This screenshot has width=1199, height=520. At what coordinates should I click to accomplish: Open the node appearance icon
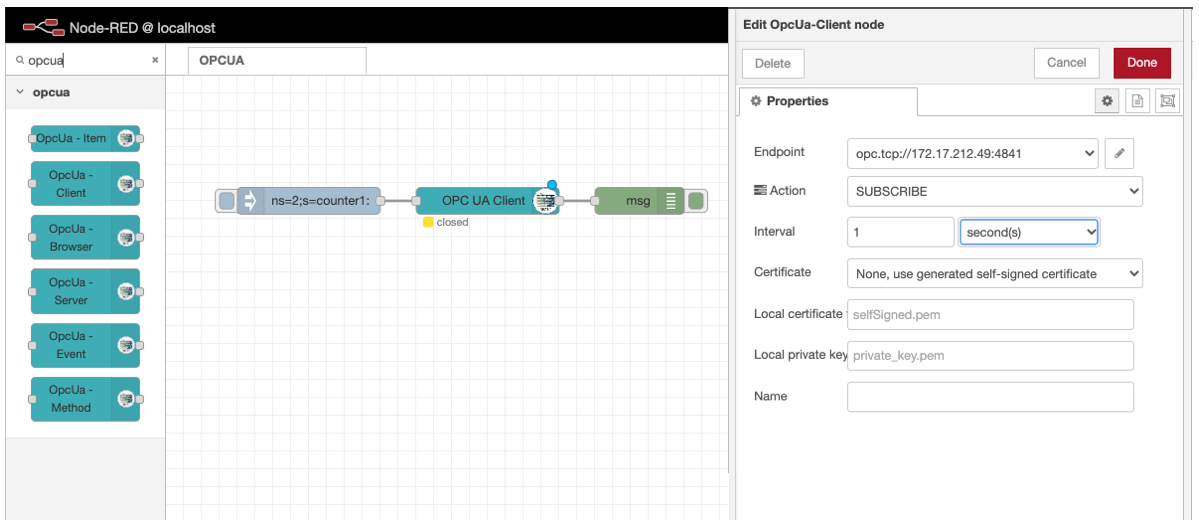coord(1167,101)
